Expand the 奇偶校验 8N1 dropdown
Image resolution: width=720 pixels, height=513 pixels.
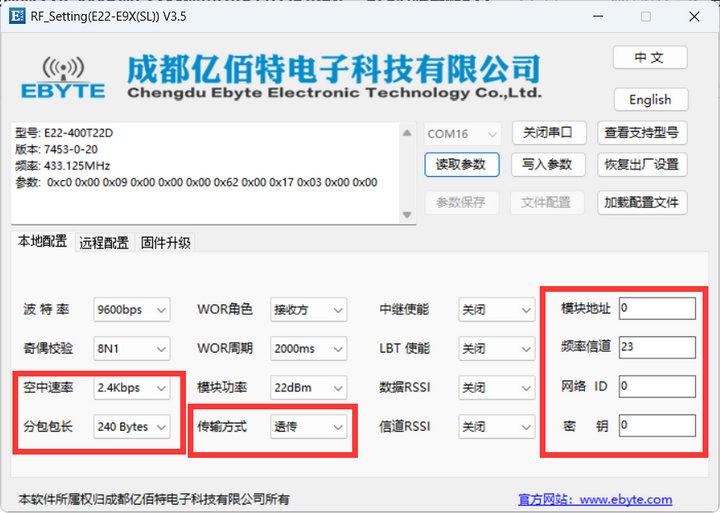click(132, 349)
